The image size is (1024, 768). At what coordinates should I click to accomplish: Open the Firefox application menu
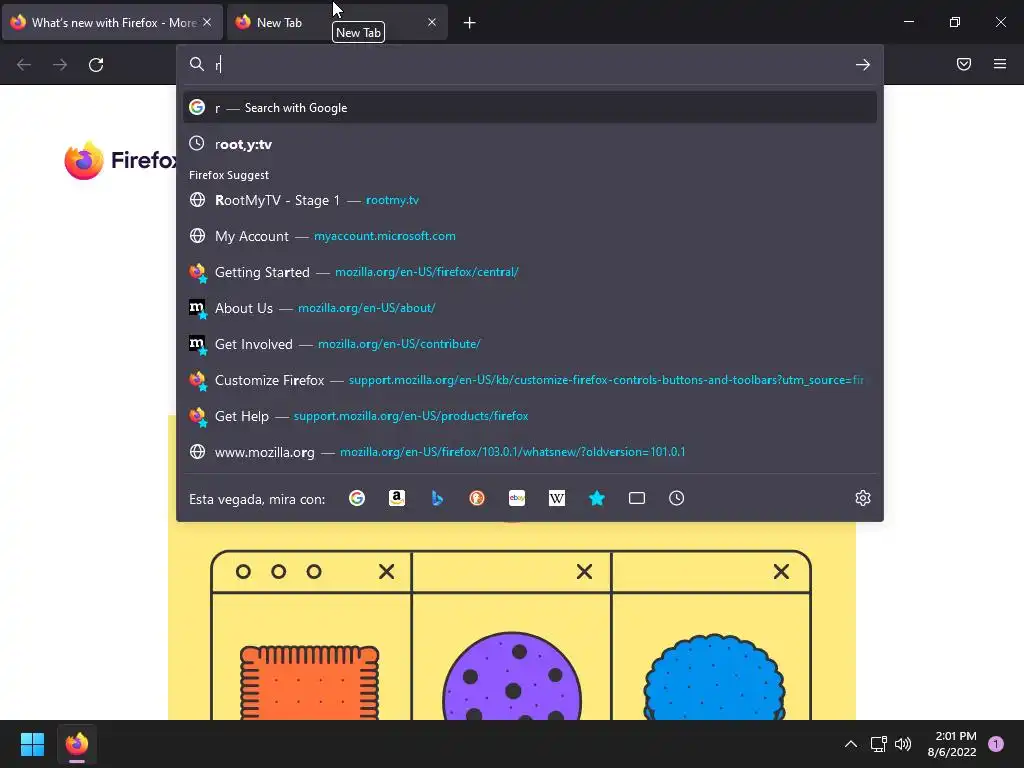pos(1000,64)
